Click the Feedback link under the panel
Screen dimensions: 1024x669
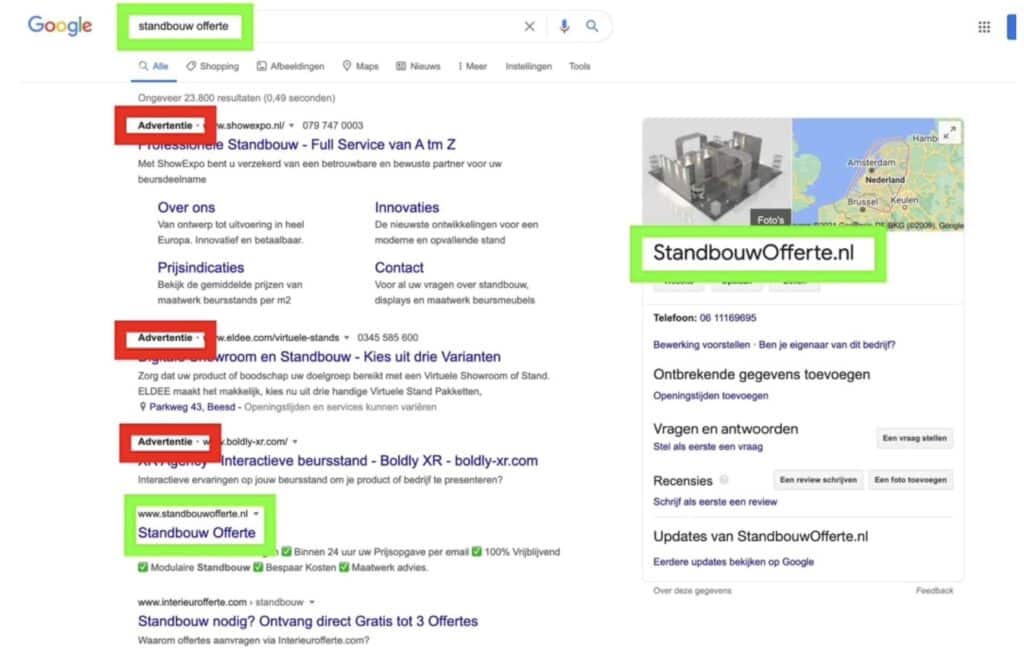935,591
